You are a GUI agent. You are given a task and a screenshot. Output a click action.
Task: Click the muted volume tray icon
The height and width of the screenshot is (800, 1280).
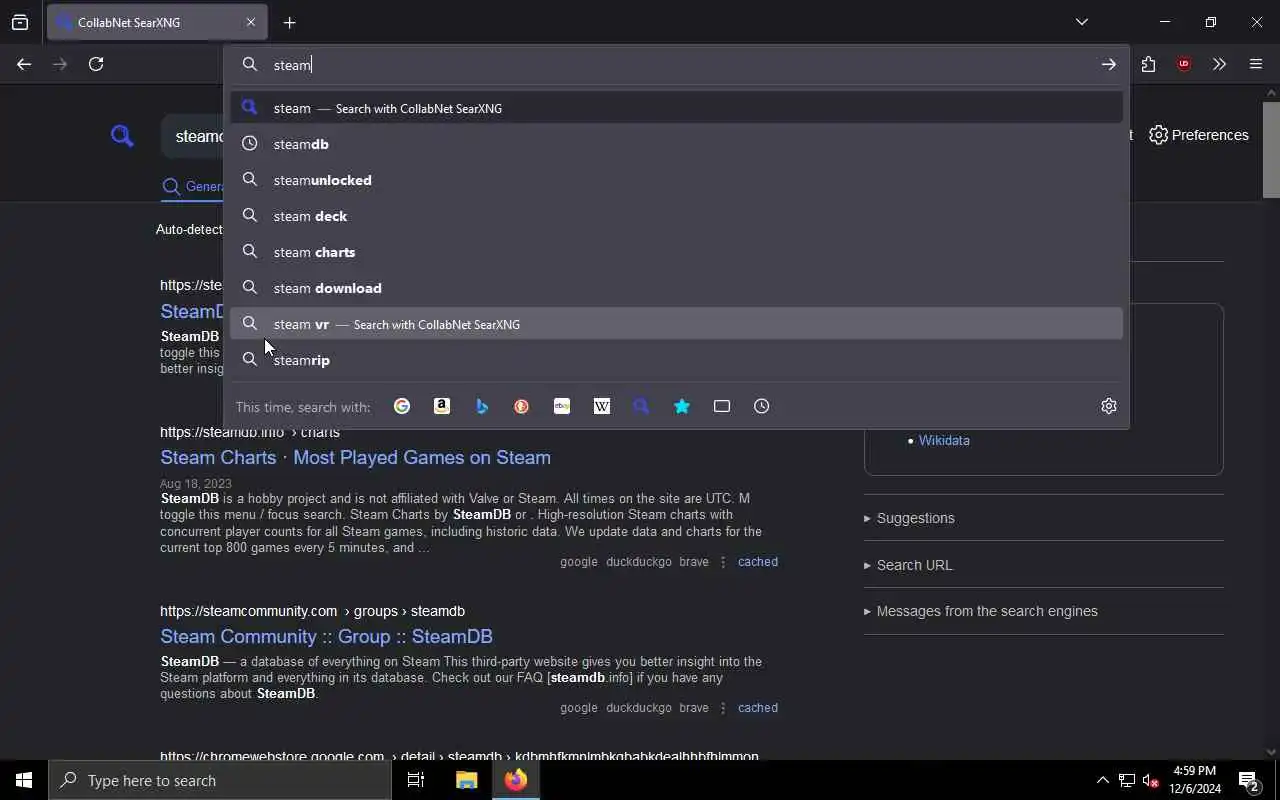[x=1150, y=780]
